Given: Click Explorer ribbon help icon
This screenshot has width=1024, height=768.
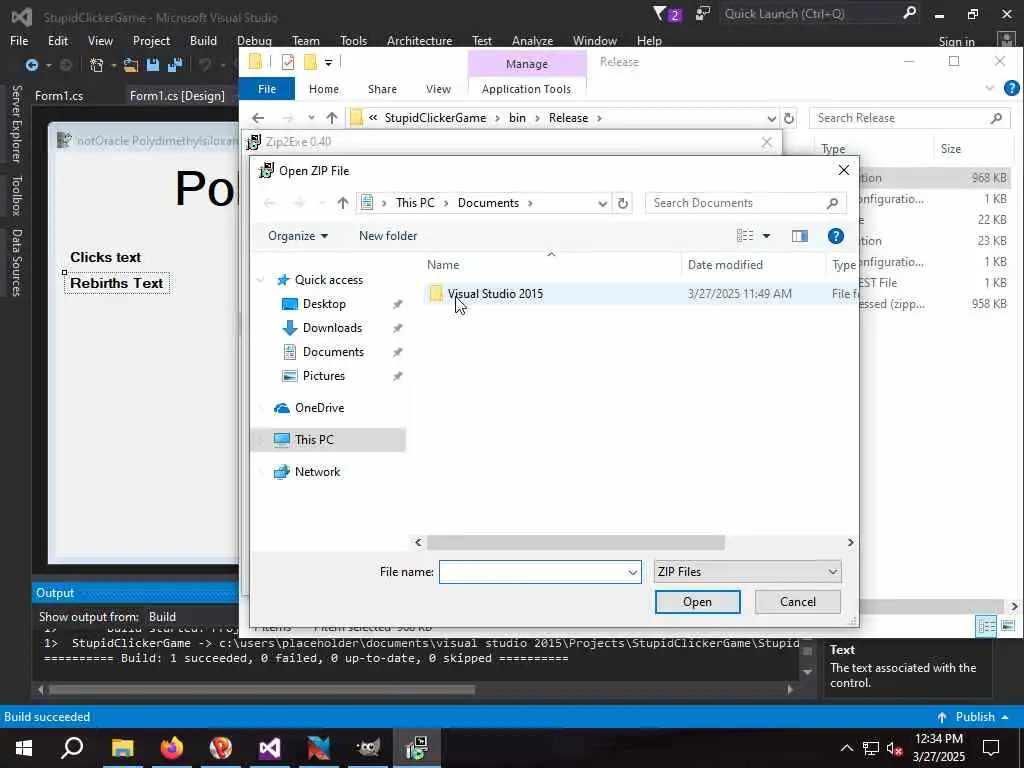Looking at the screenshot, I should coord(1011,88).
